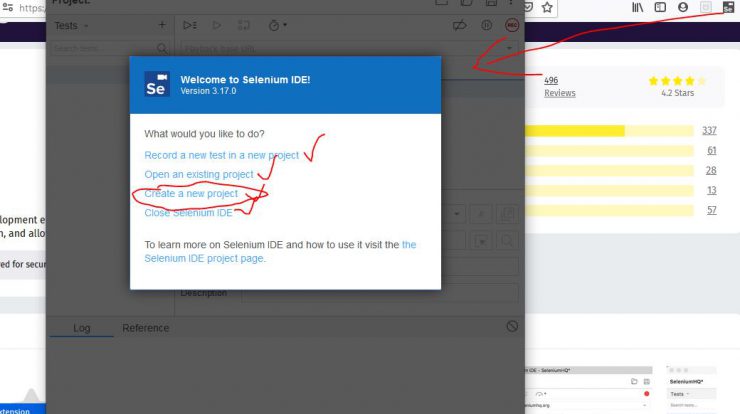
Task: Toggle pause on exceptions icon
Action: click(x=487, y=25)
